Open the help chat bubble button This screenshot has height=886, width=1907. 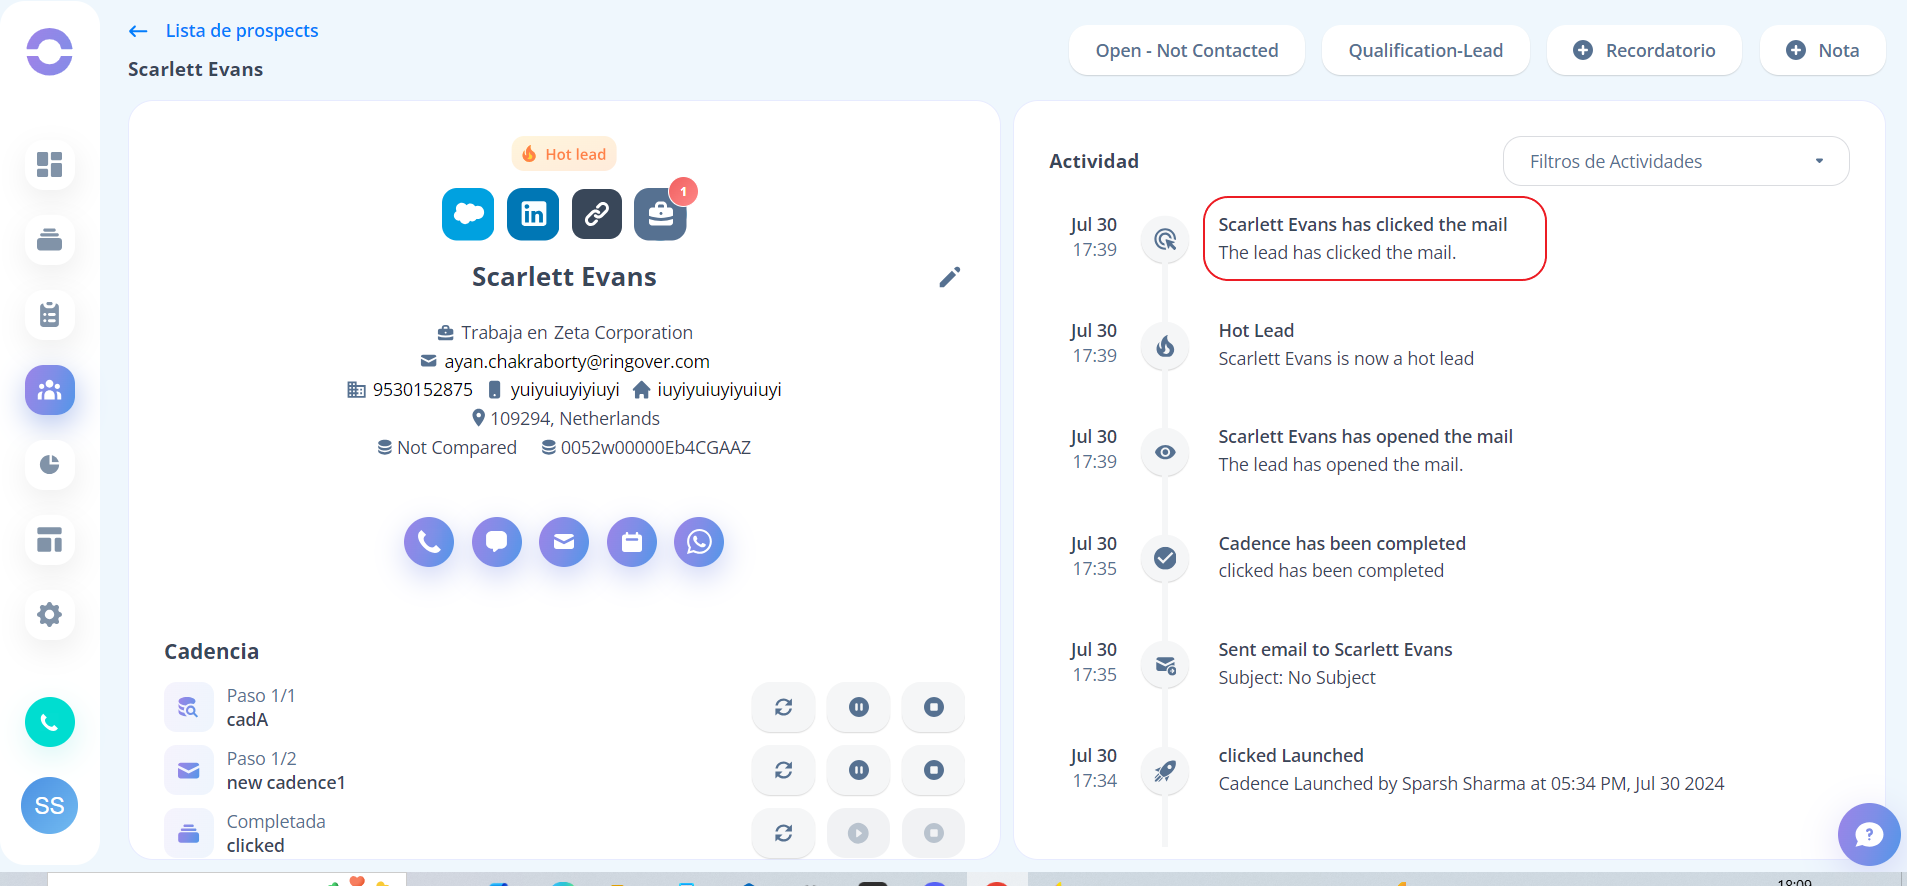point(1868,834)
